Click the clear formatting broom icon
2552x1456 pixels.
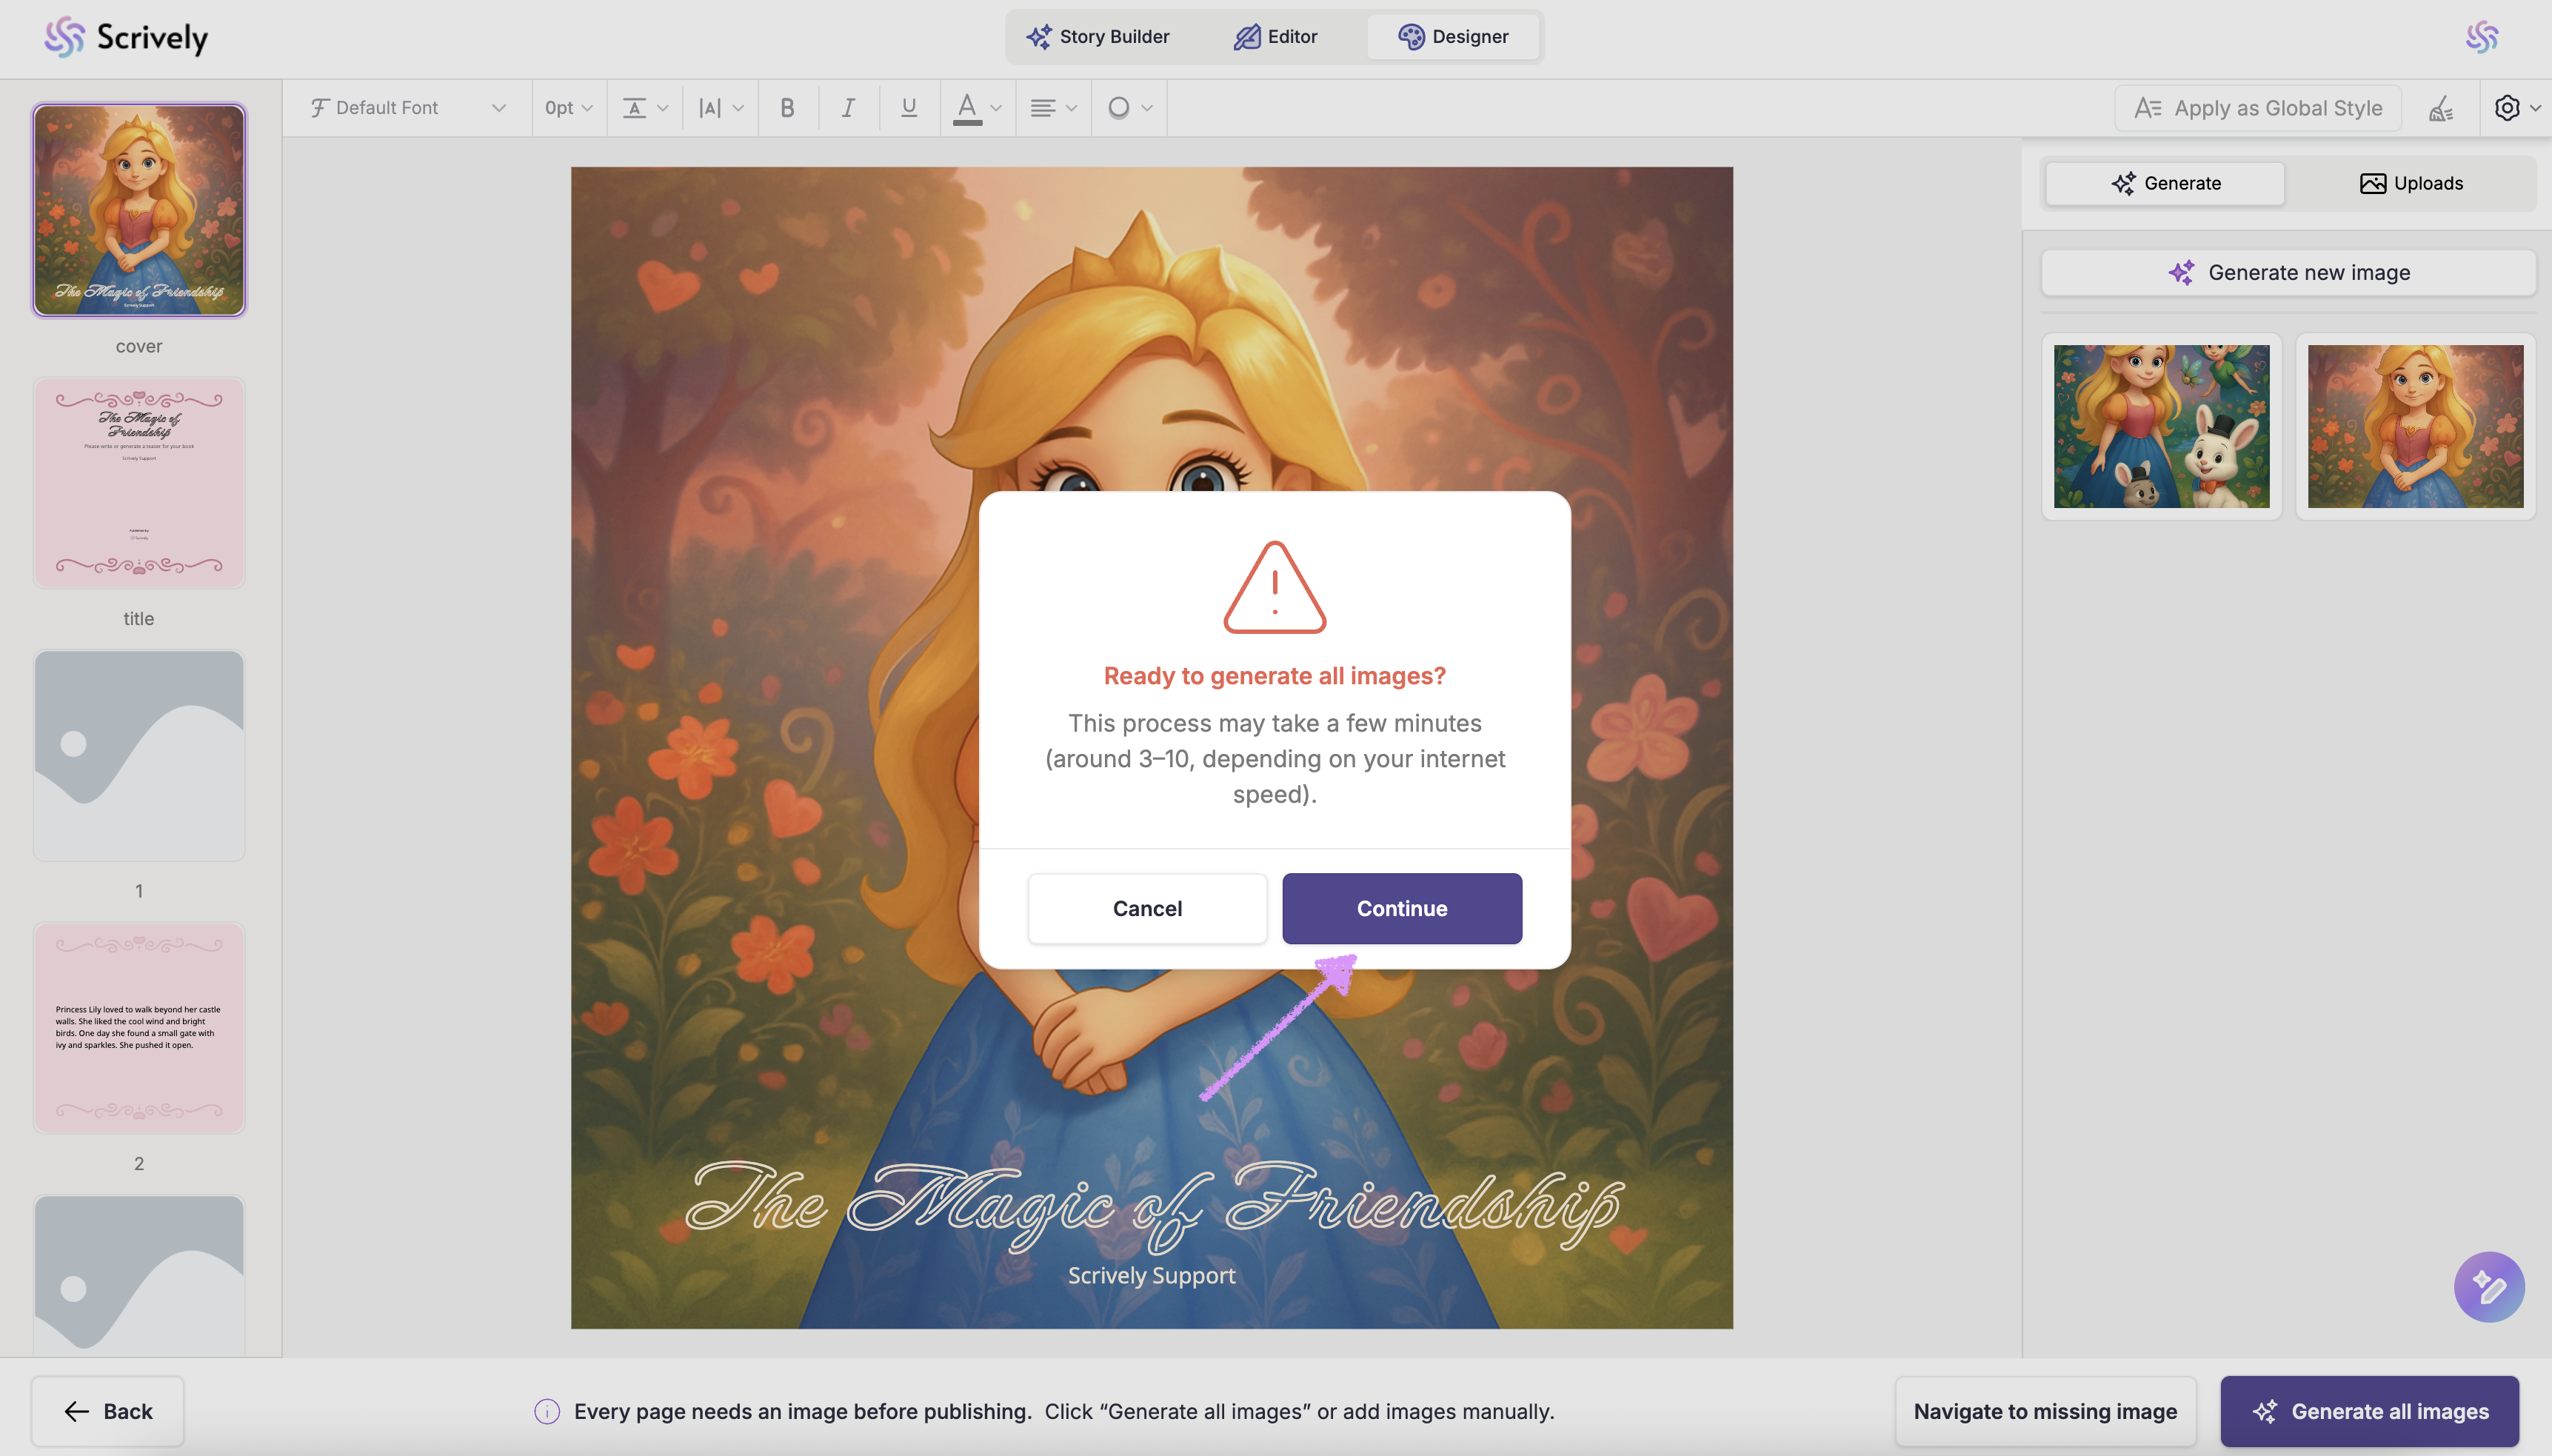click(x=2441, y=108)
